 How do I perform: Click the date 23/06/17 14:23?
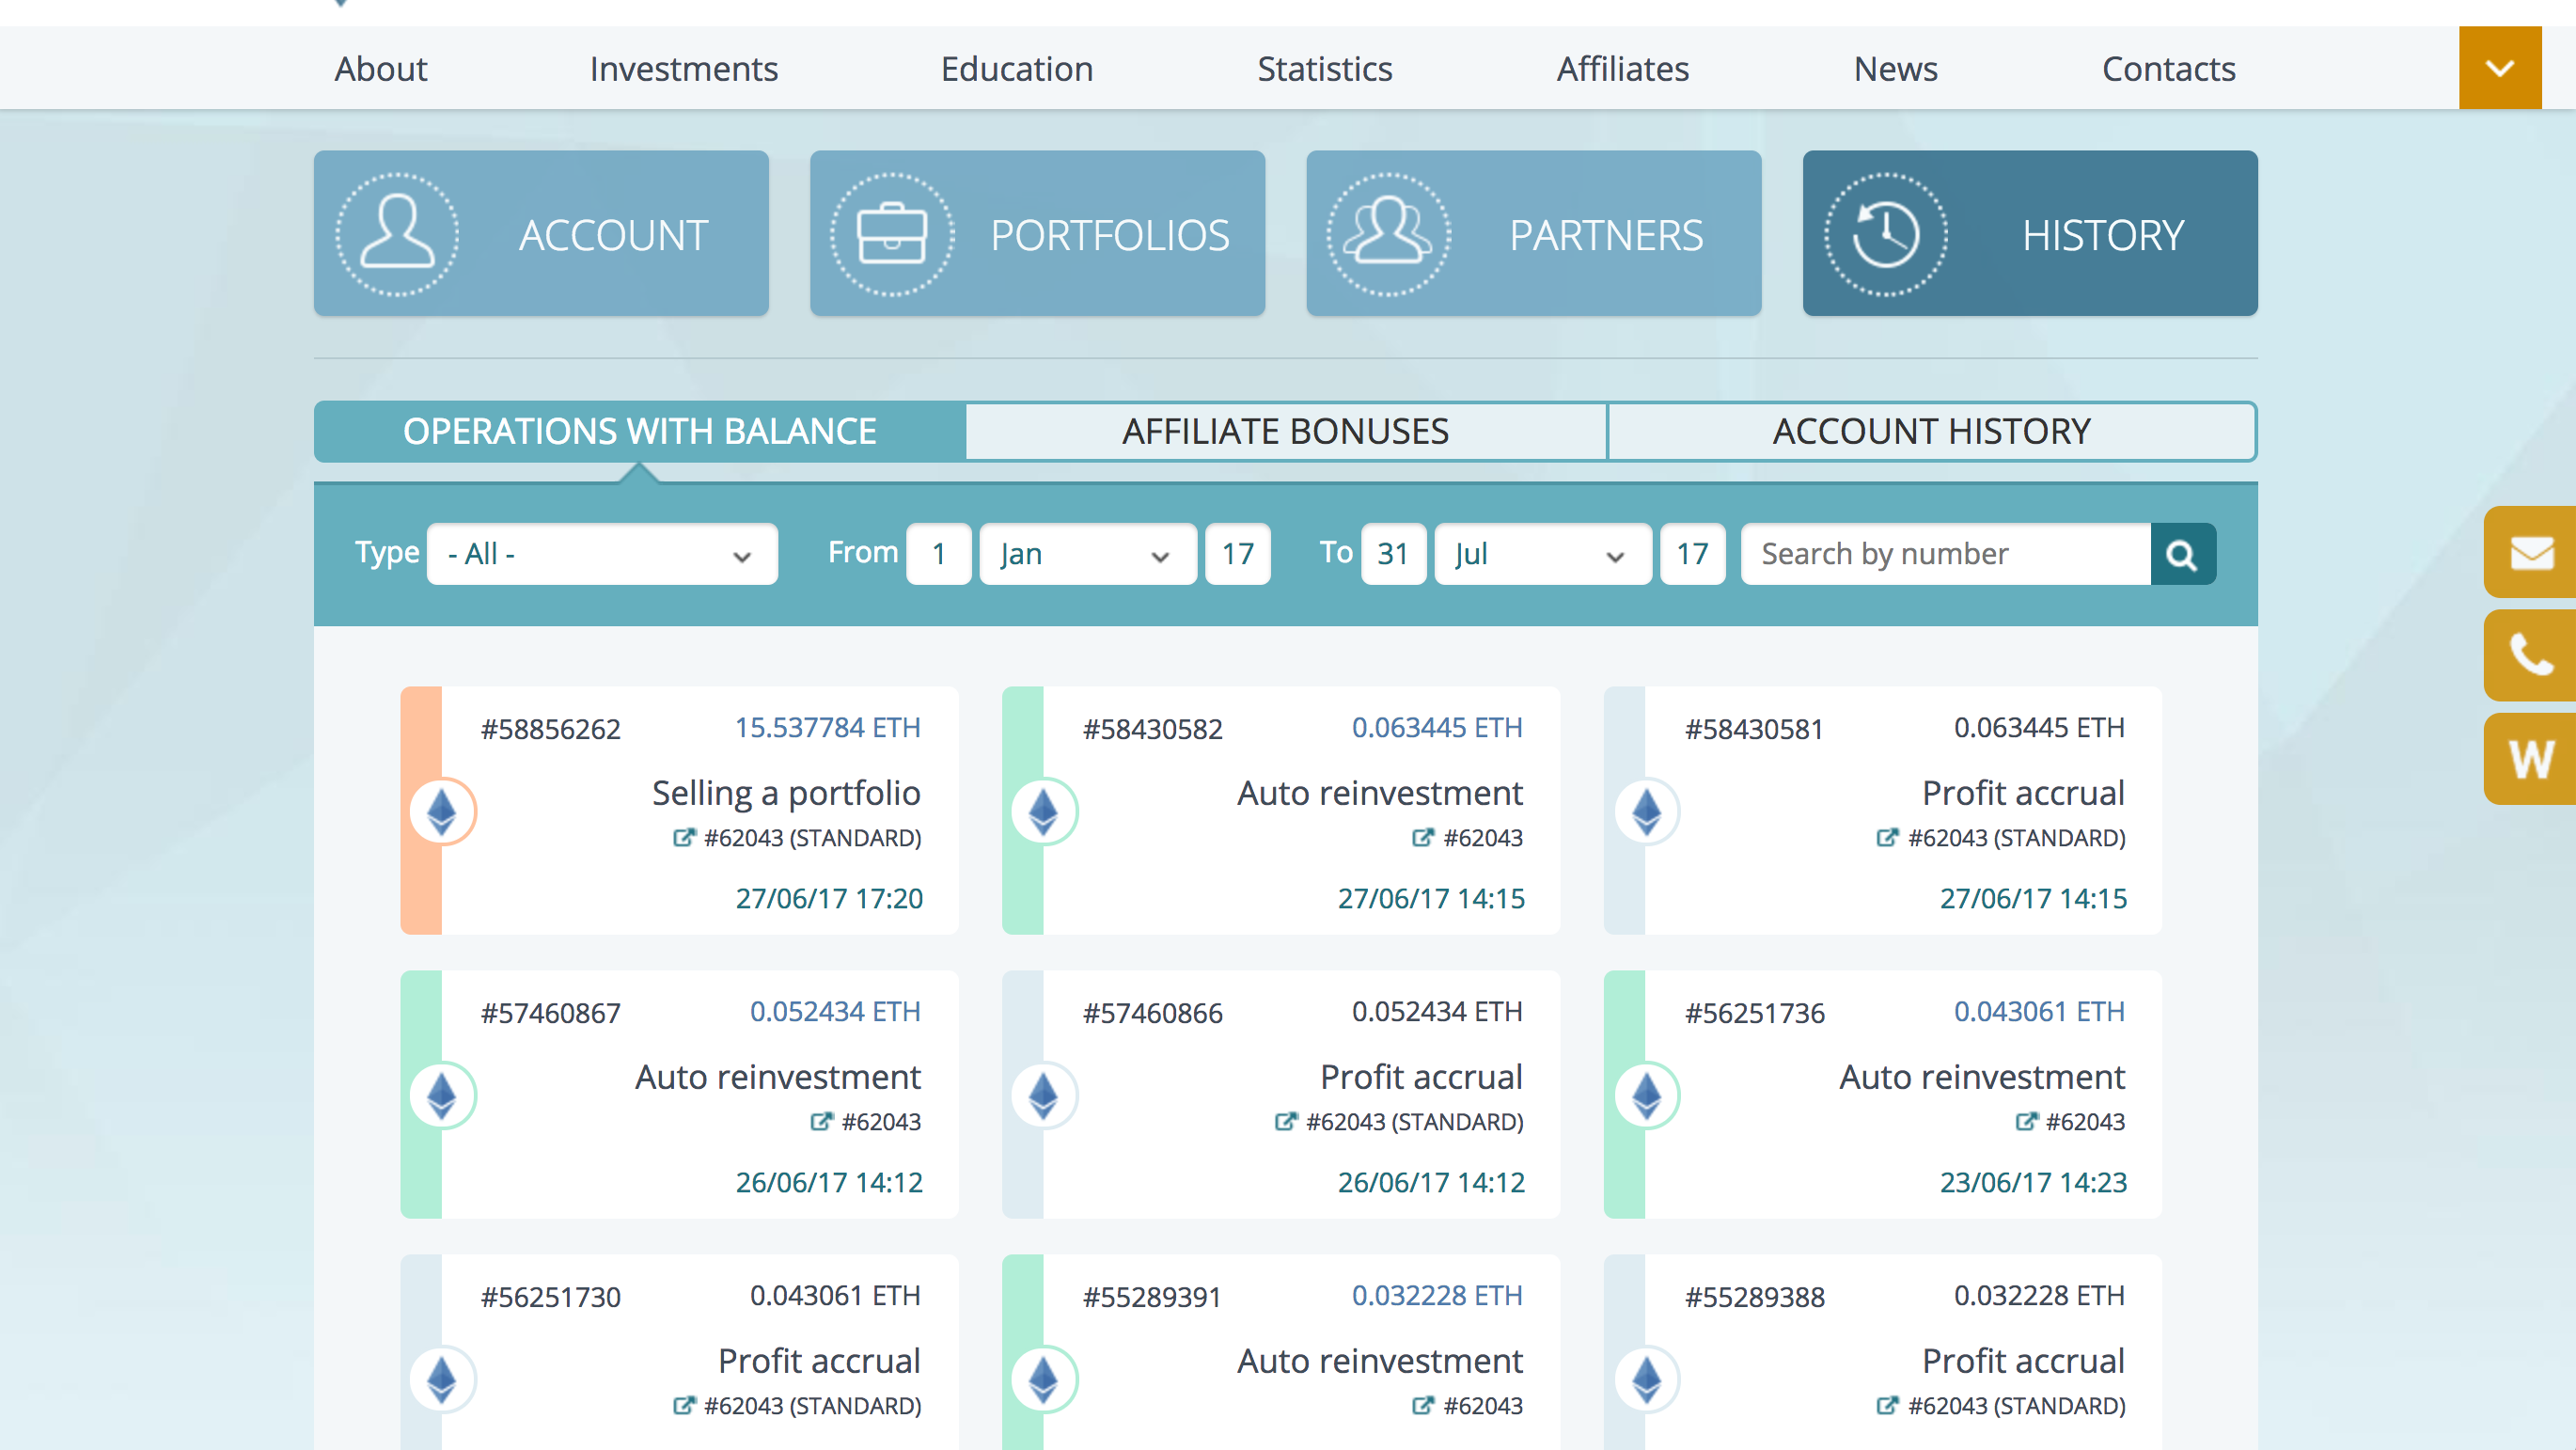coord(2034,1182)
